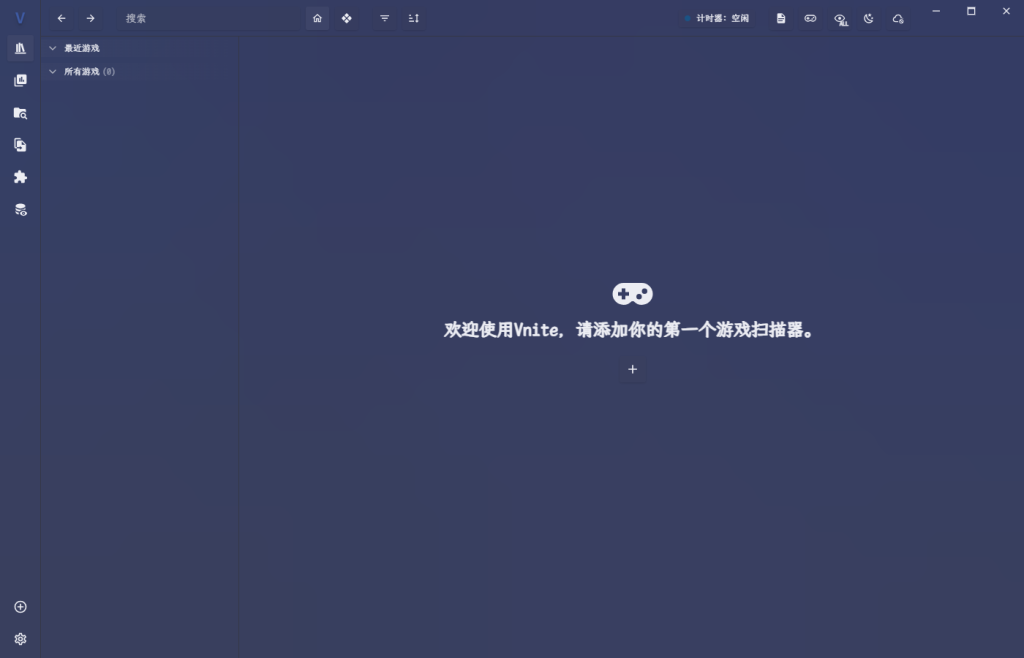Open the cloud sync status icon
This screenshot has height=658, width=1024.
tap(899, 18)
